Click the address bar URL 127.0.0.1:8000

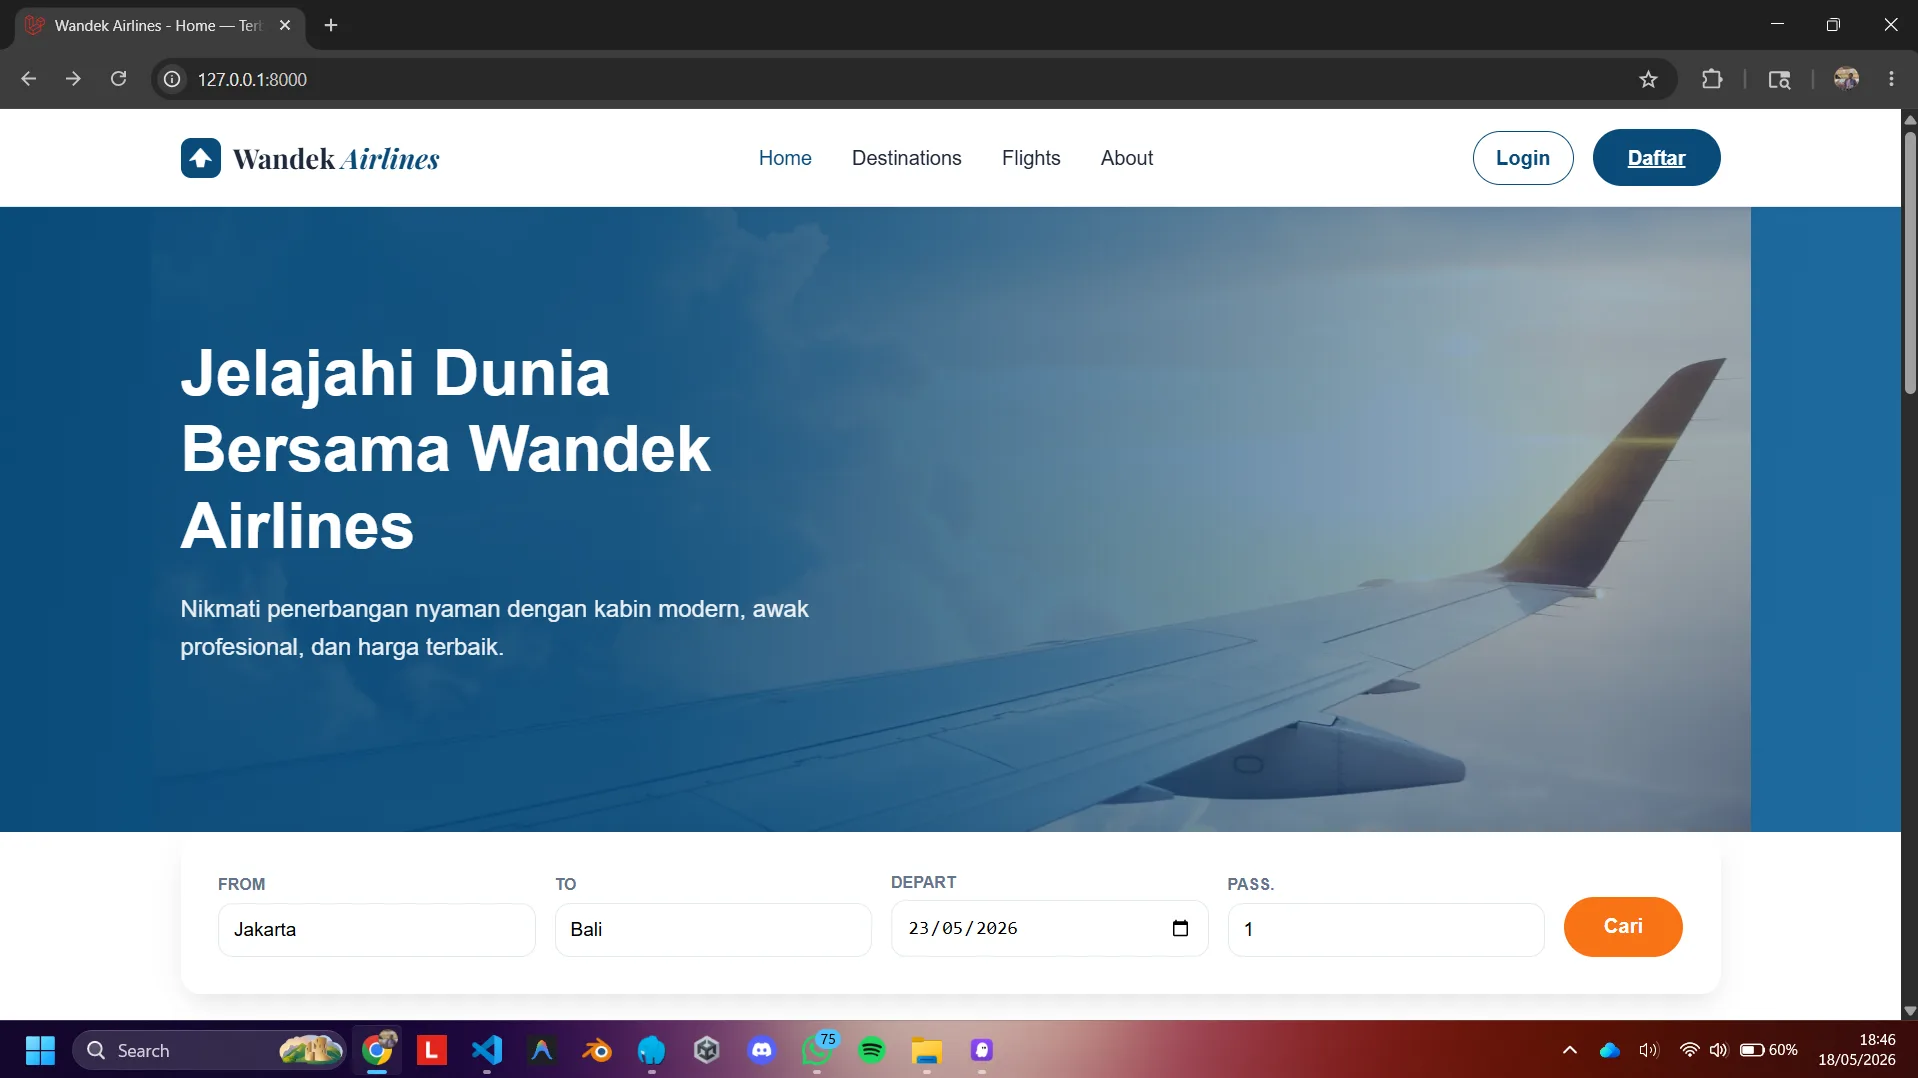pos(252,79)
